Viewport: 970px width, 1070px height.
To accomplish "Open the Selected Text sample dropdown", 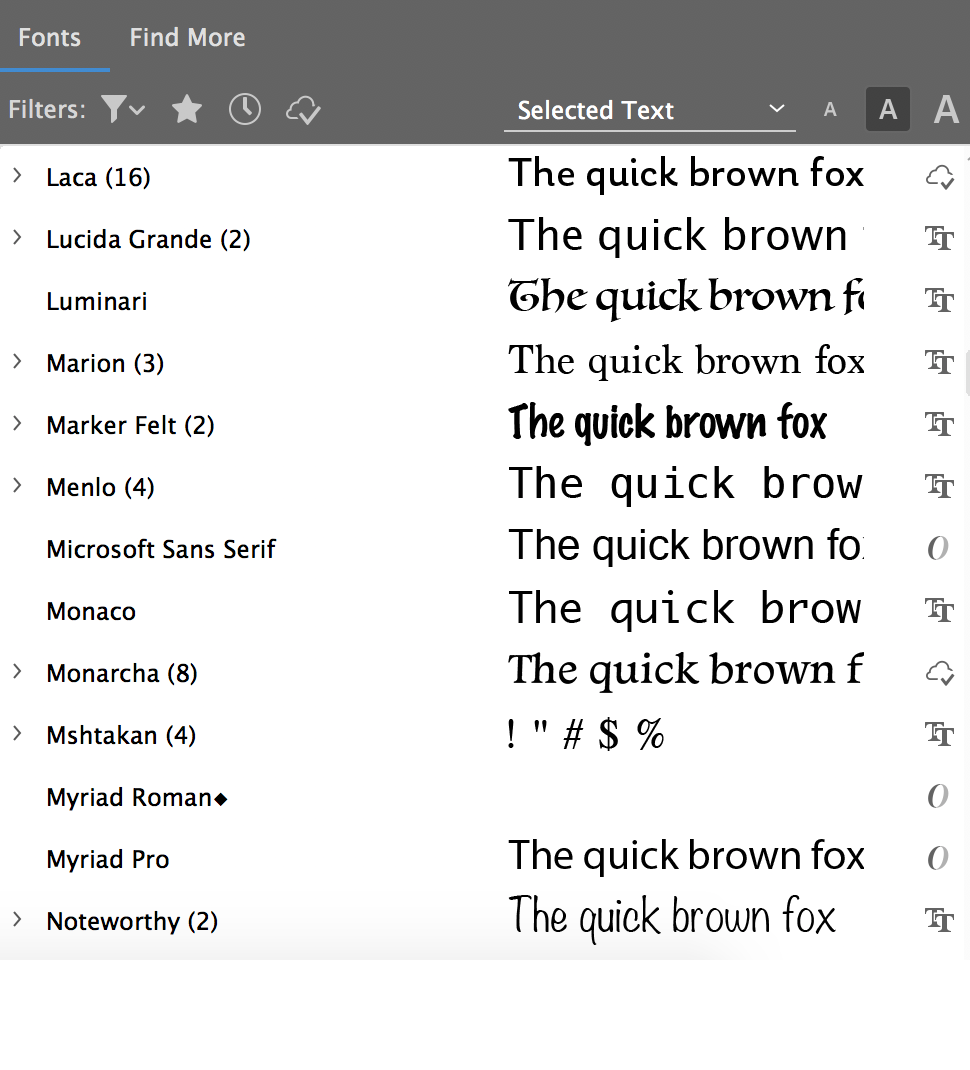I will [649, 110].
